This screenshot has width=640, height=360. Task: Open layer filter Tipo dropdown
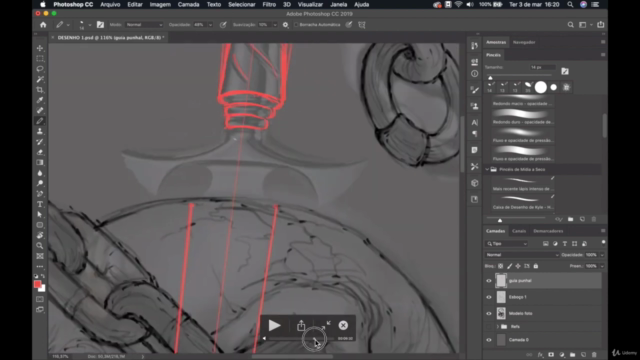point(507,244)
